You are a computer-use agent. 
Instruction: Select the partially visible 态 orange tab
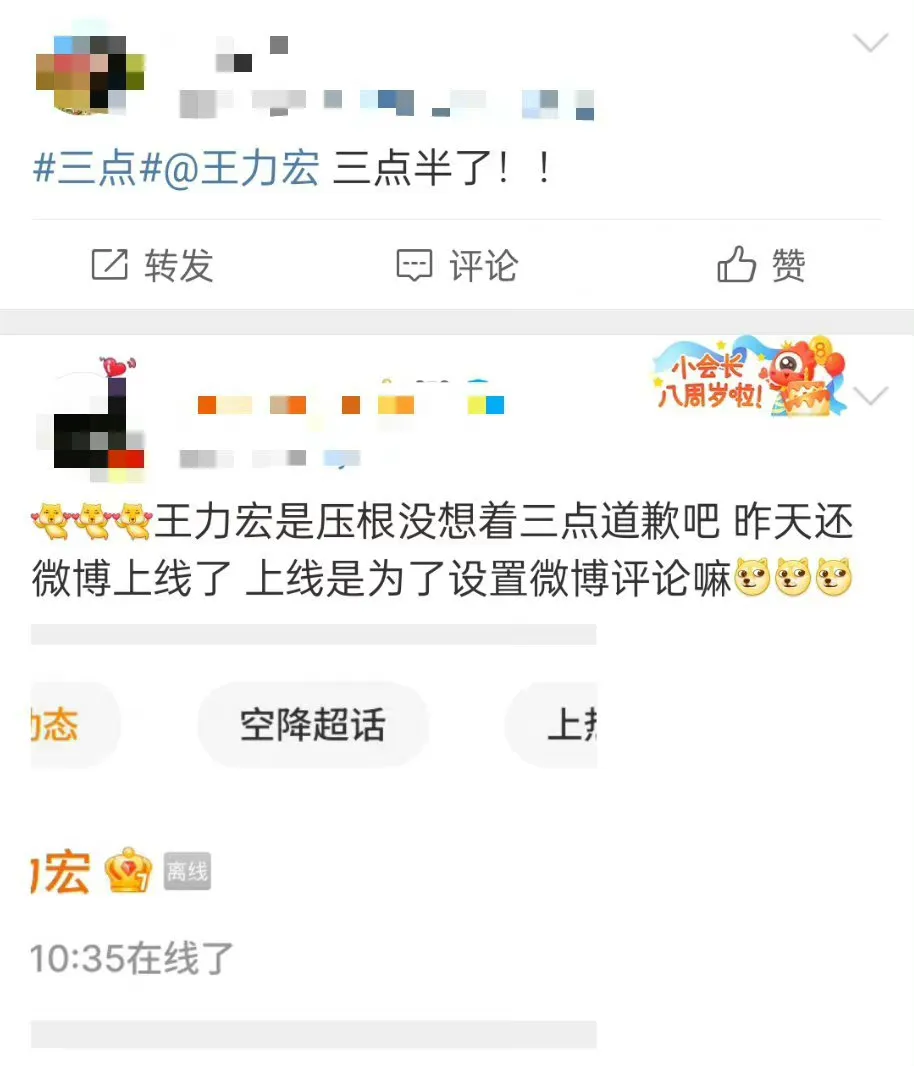(75, 725)
